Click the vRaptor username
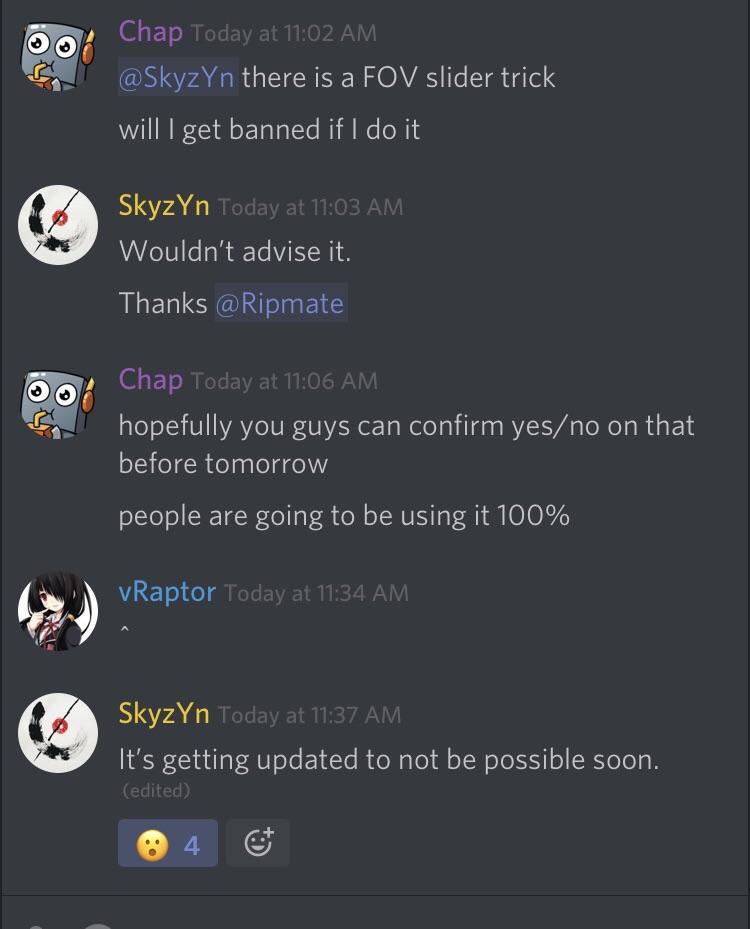Screen dimensions: 750x929 (167, 592)
